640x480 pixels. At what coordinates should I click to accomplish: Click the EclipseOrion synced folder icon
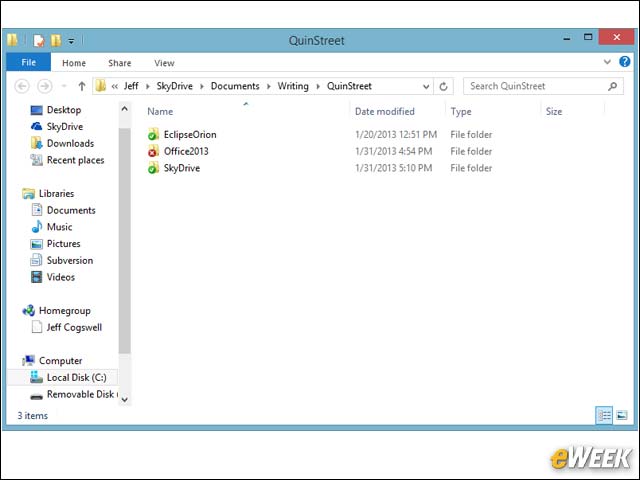pyautogui.click(x=153, y=134)
